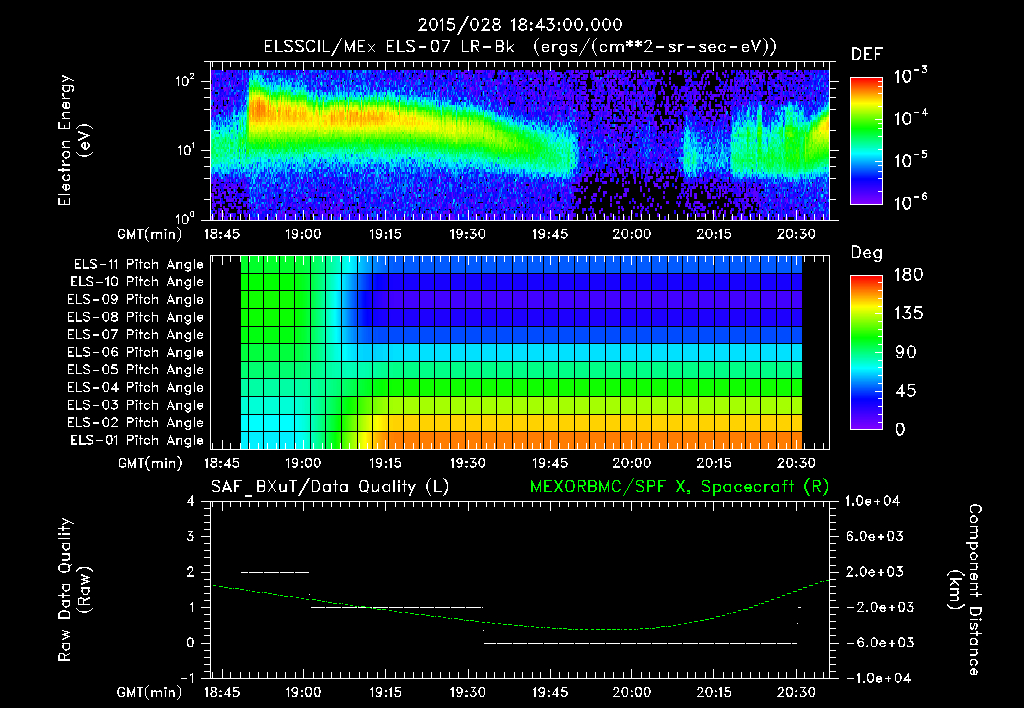Click the ELS-05 Pitch Angle row label
The height and width of the screenshot is (708, 1024).
click(x=136, y=370)
